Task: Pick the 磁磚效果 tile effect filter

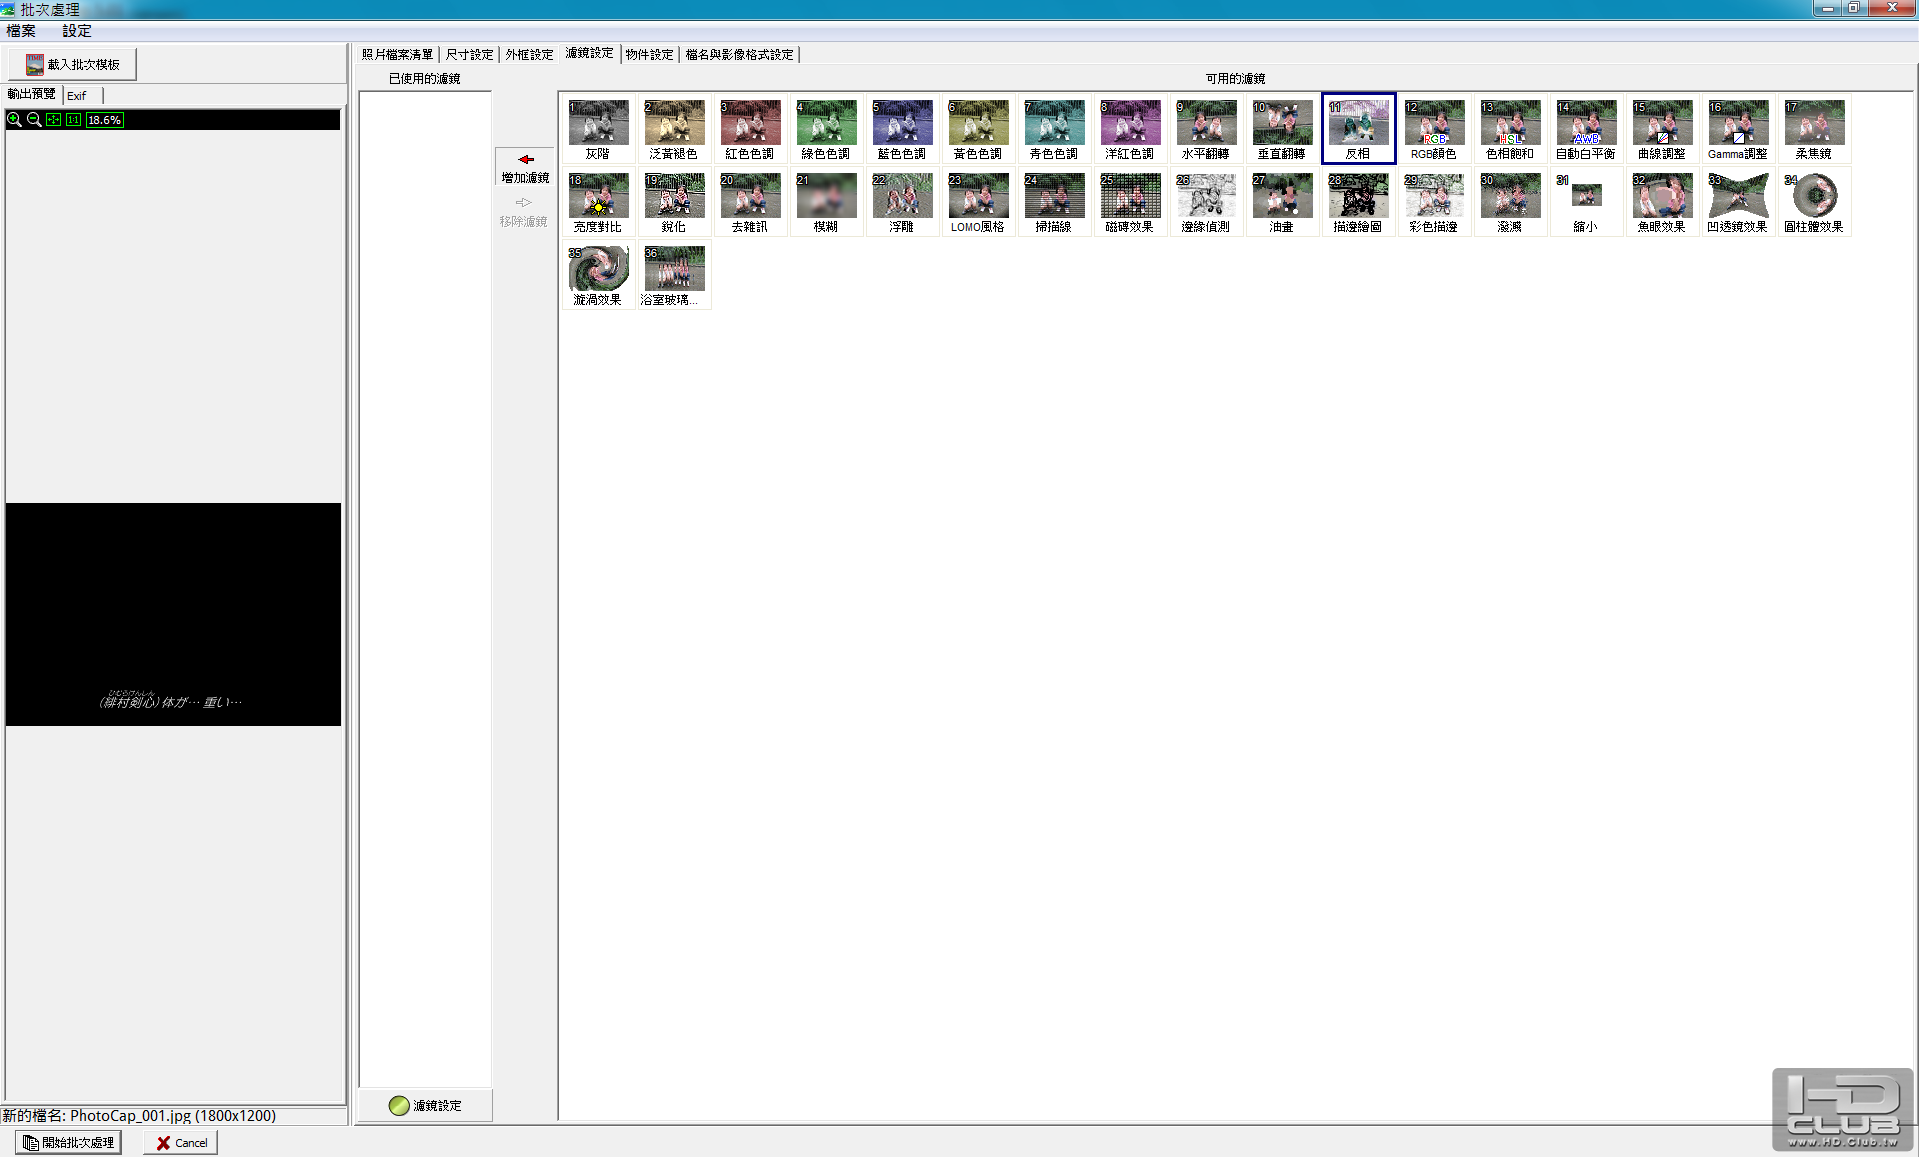Action: click(x=1130, y=203)
